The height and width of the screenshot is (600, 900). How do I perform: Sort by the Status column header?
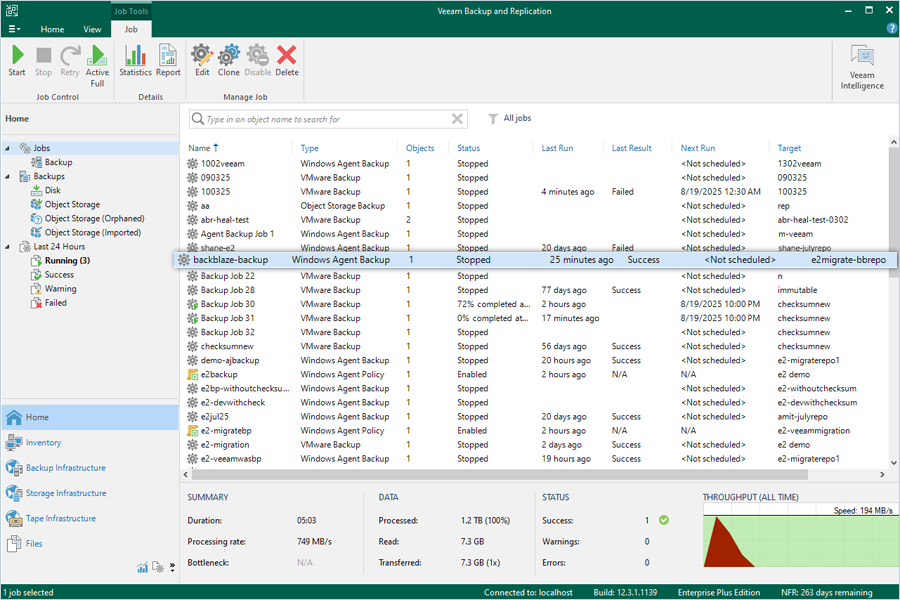click(x=468, y=148)
